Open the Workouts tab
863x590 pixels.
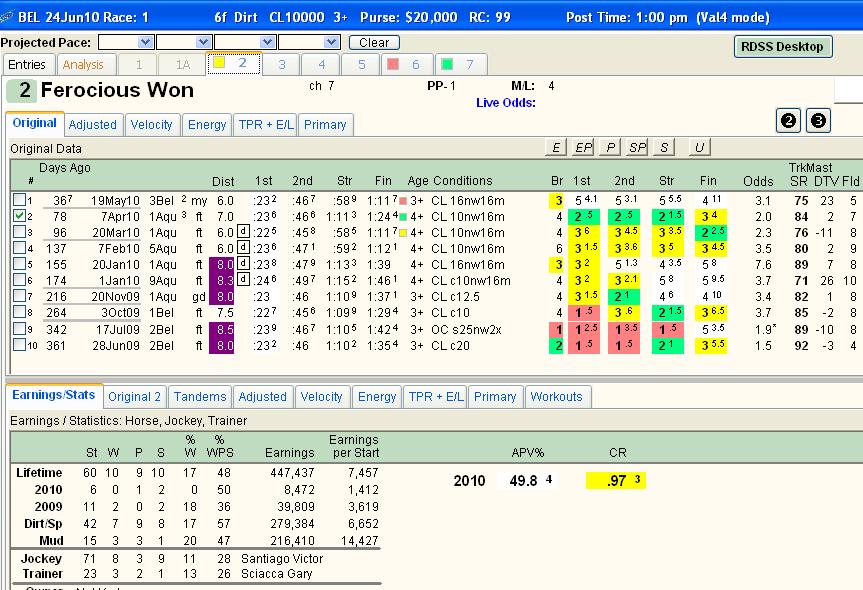(x=556, y=396)
